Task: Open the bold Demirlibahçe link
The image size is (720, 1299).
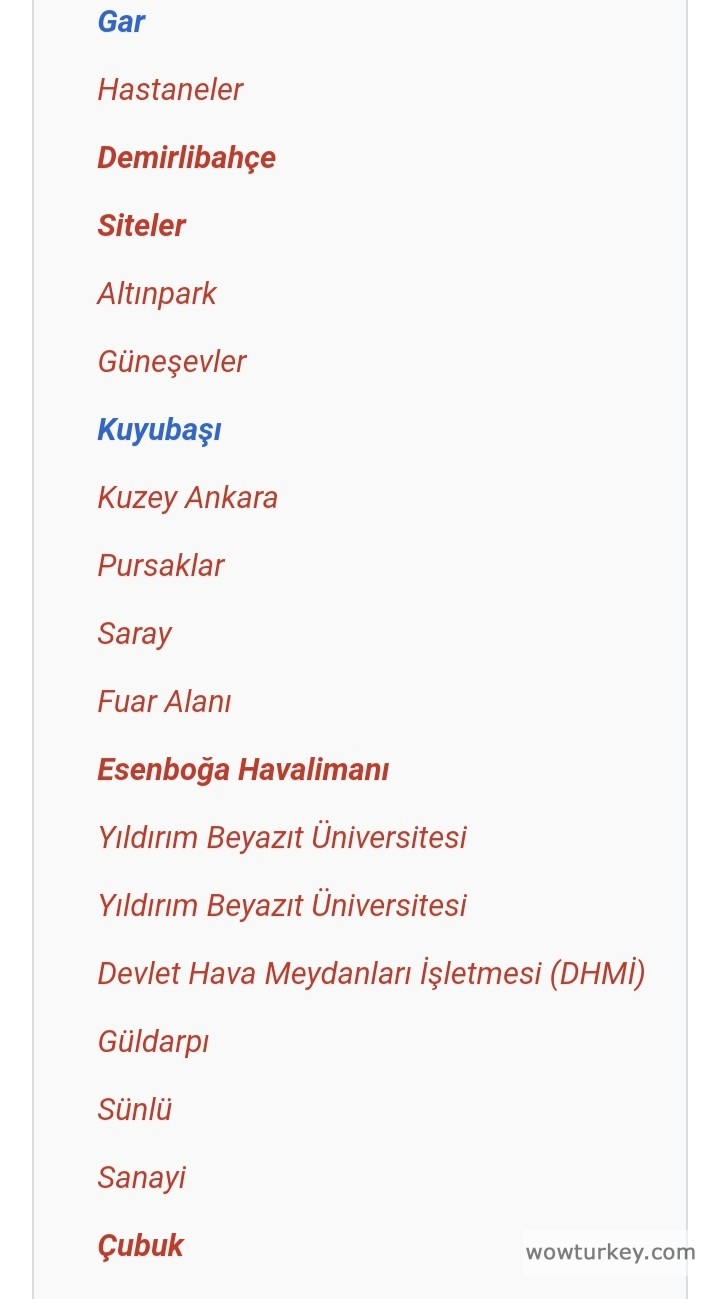Action: coord(186,158)
